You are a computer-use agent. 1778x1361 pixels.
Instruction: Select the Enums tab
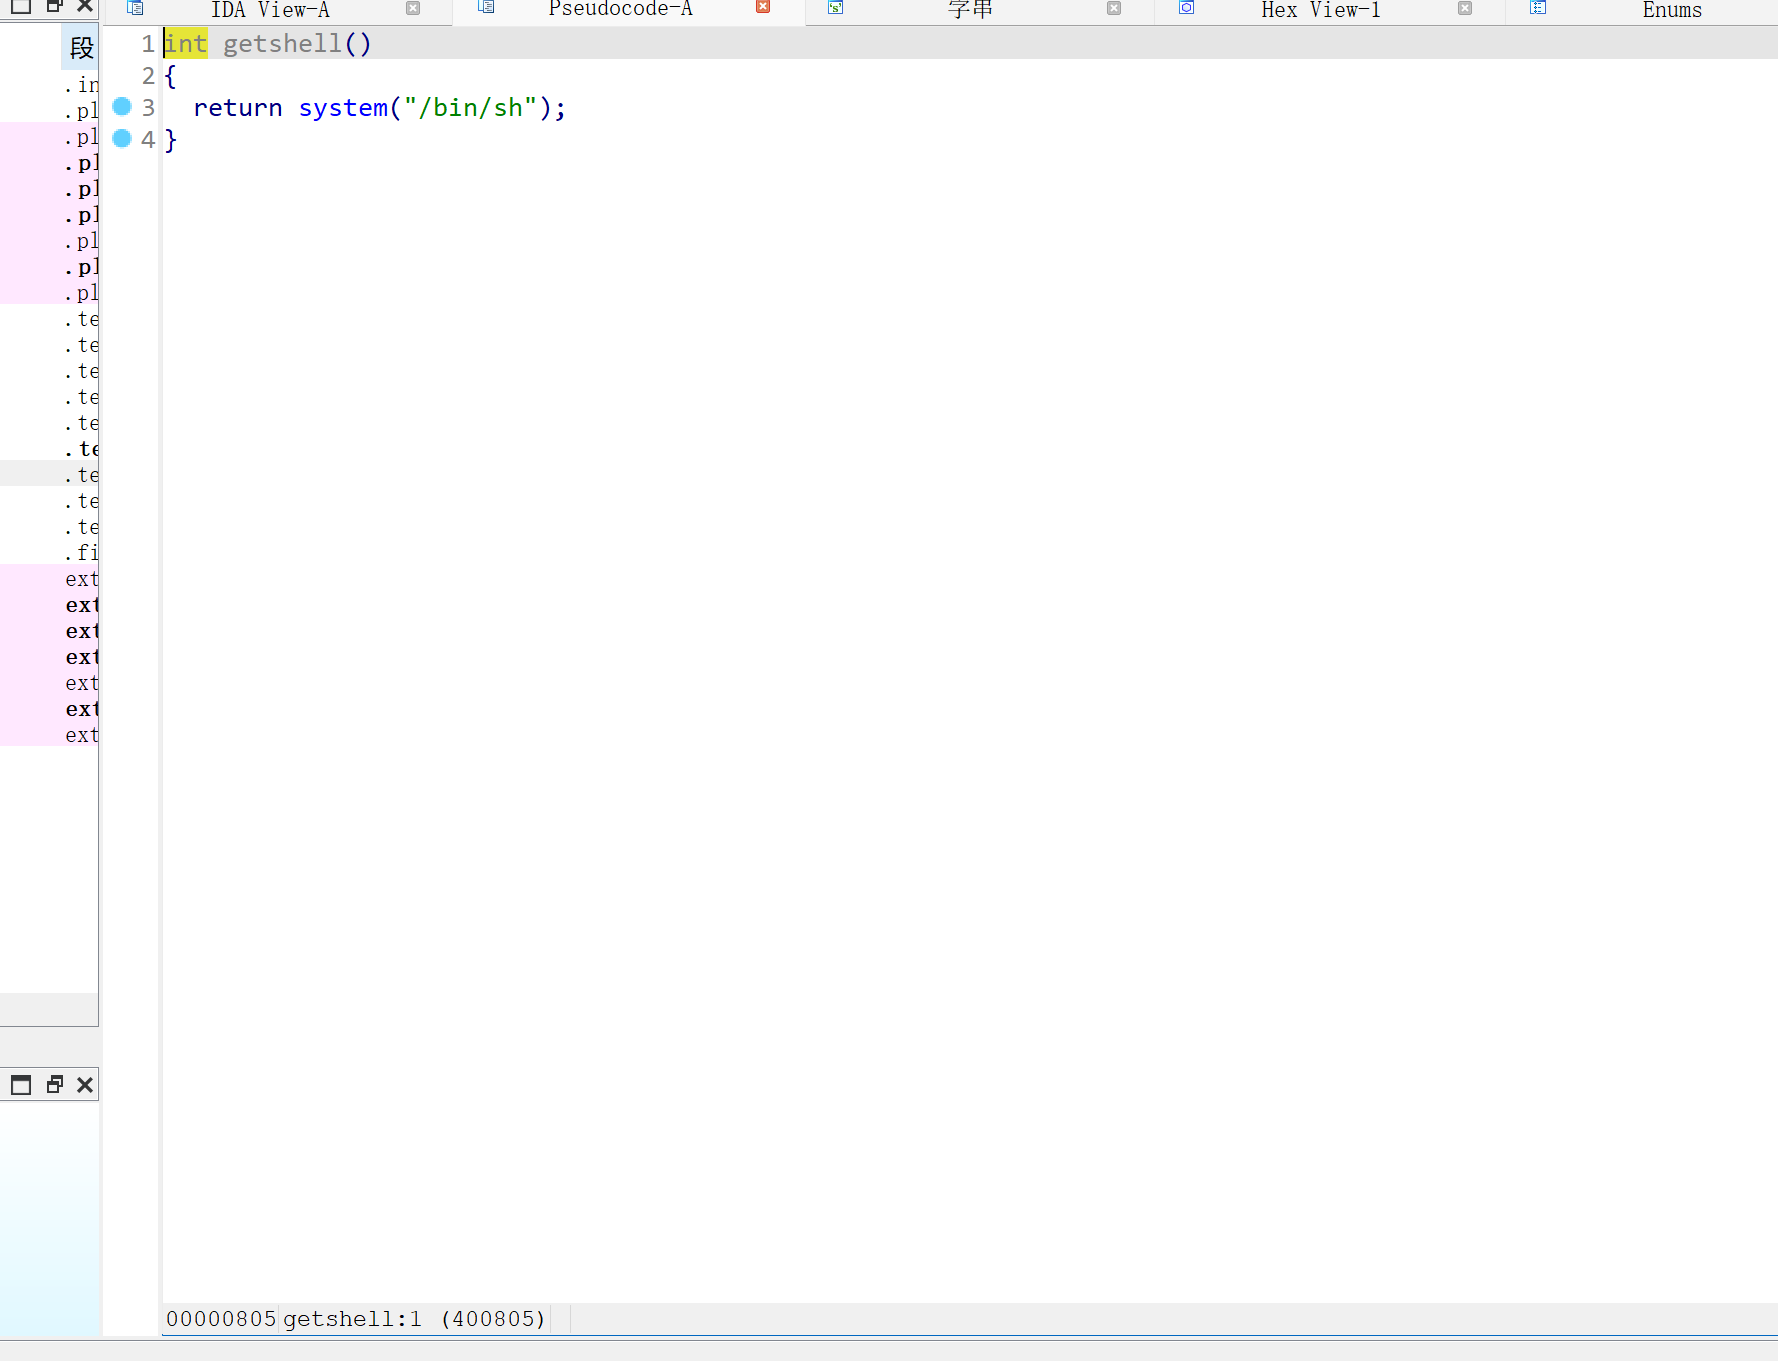(1671, 10)
